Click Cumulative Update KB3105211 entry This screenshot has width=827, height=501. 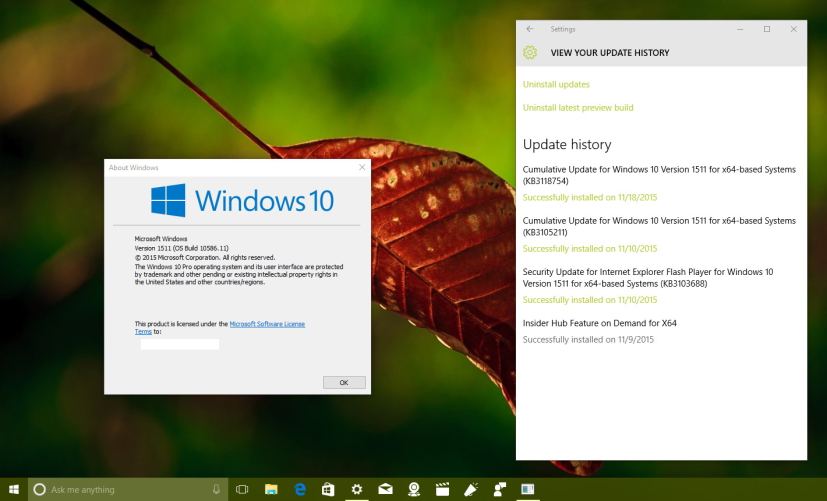click(659, 226)
